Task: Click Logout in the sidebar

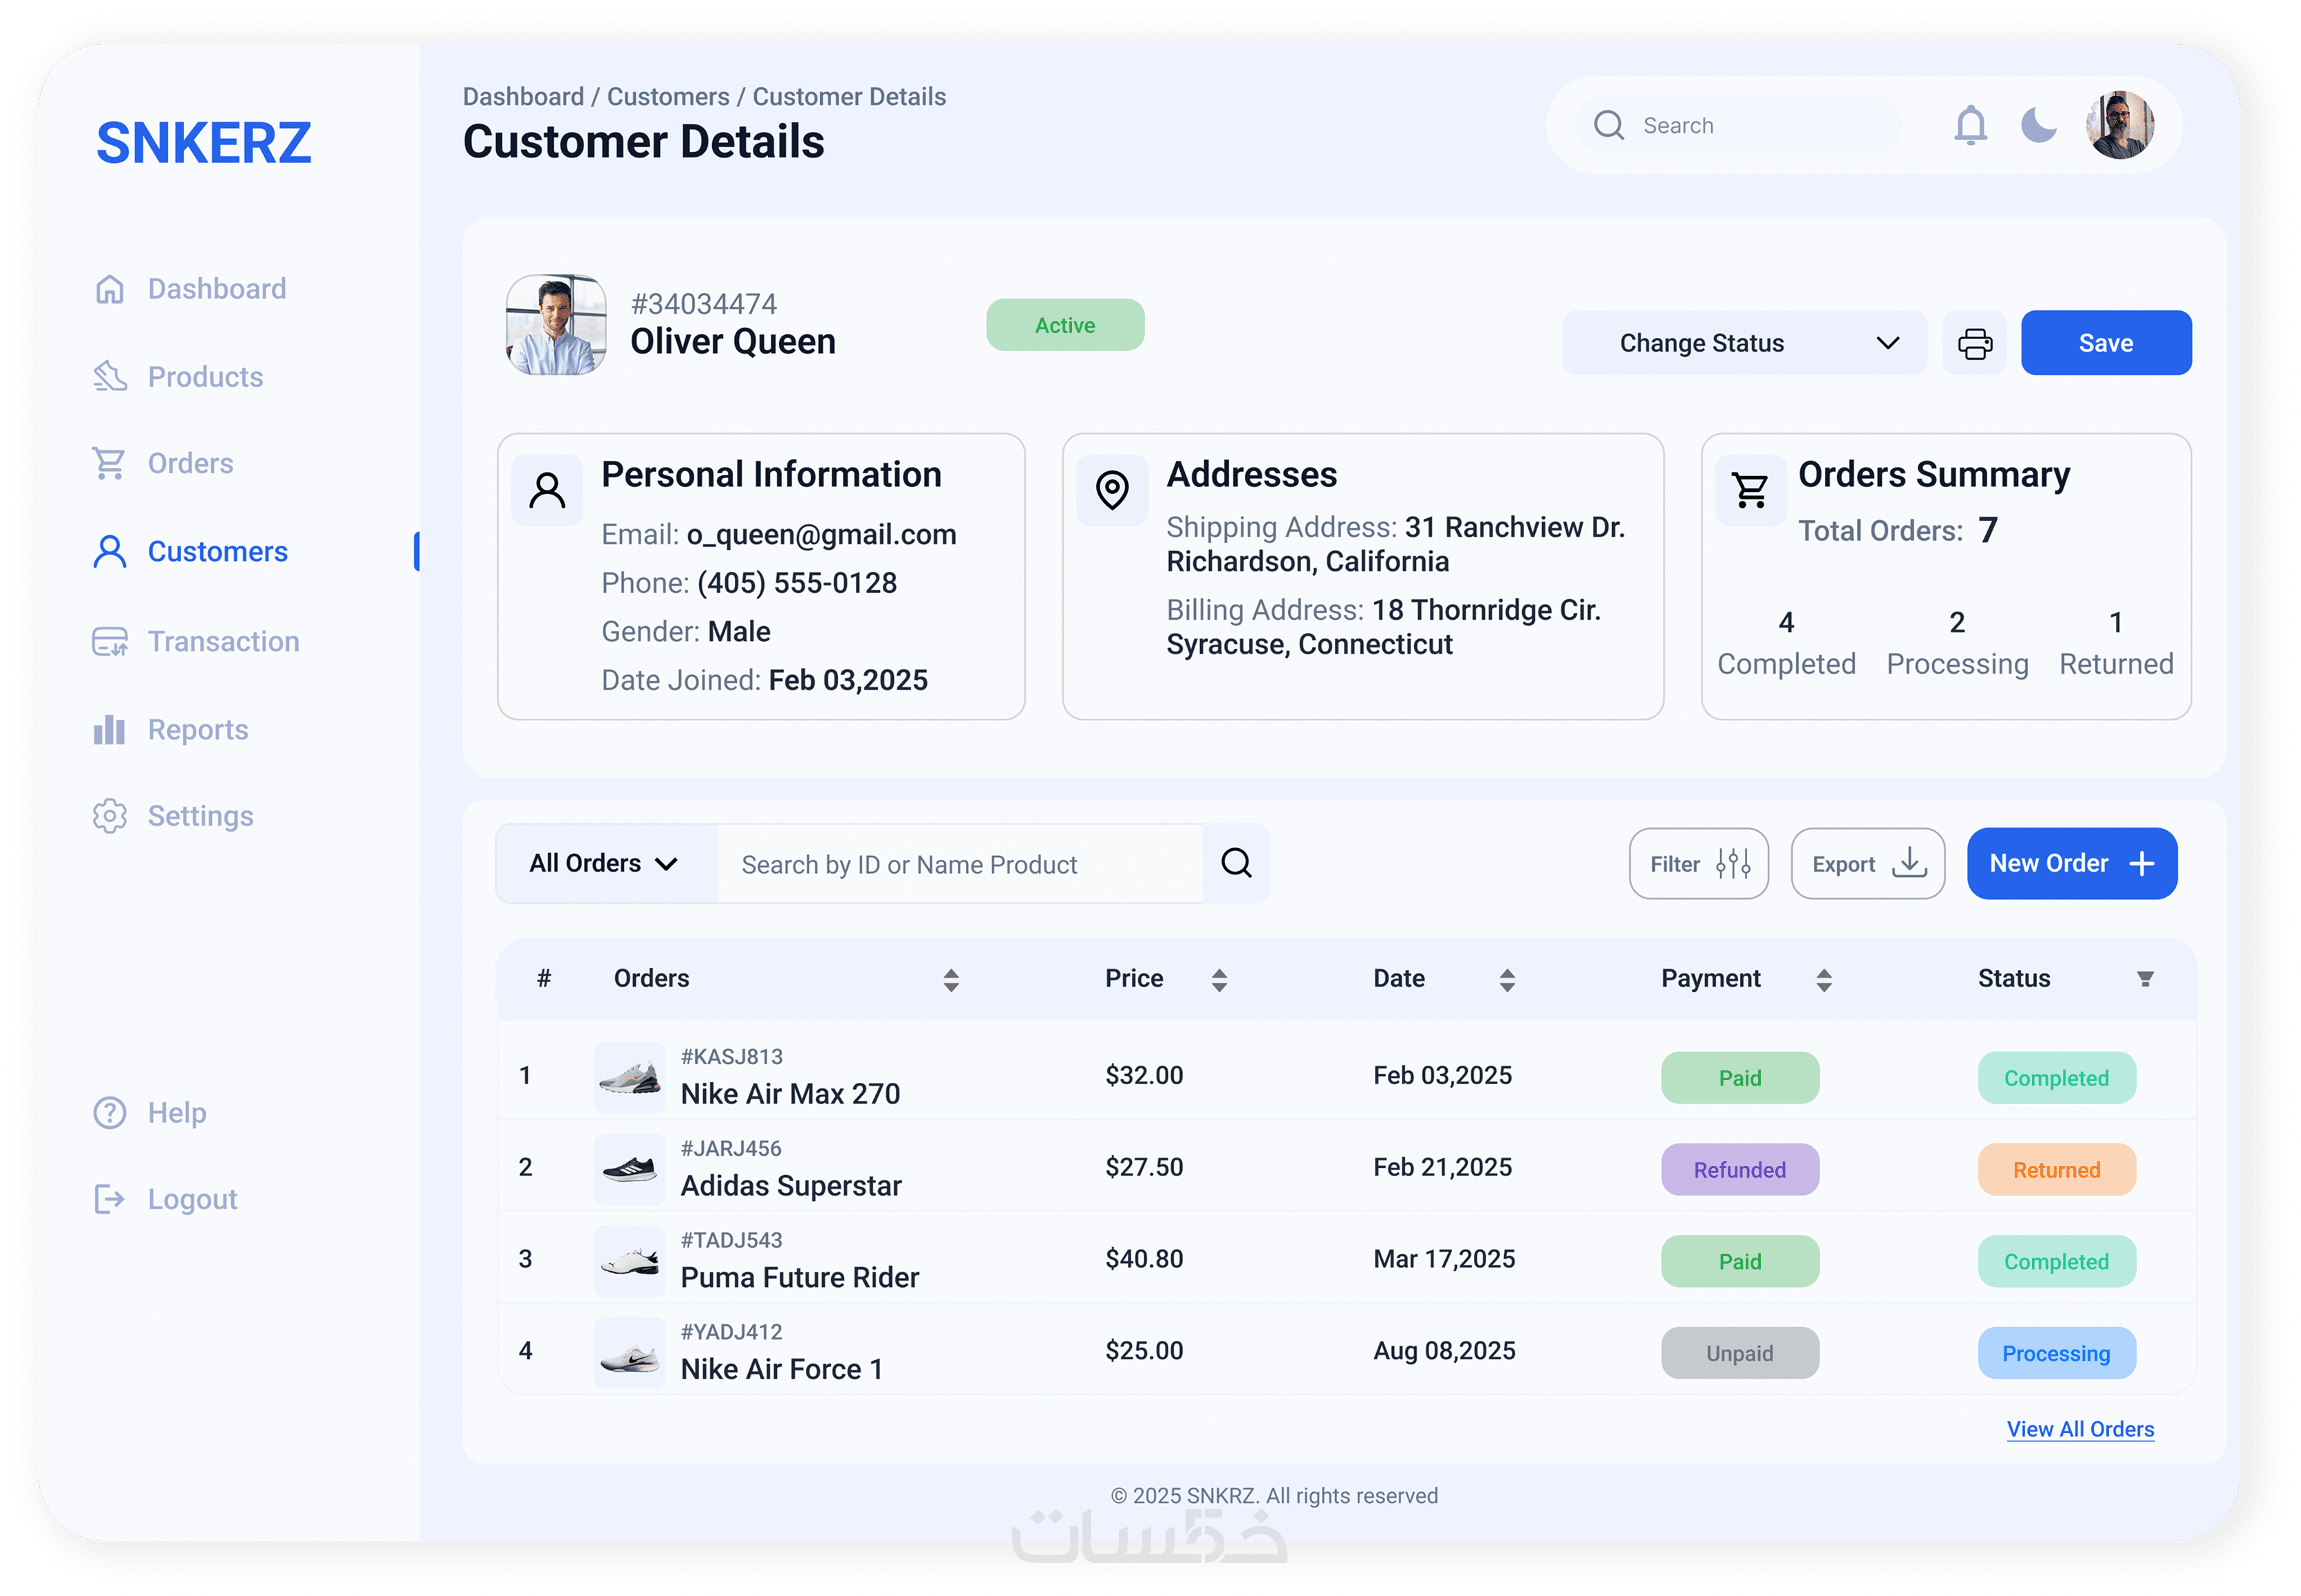Action: coord(165,1198)
